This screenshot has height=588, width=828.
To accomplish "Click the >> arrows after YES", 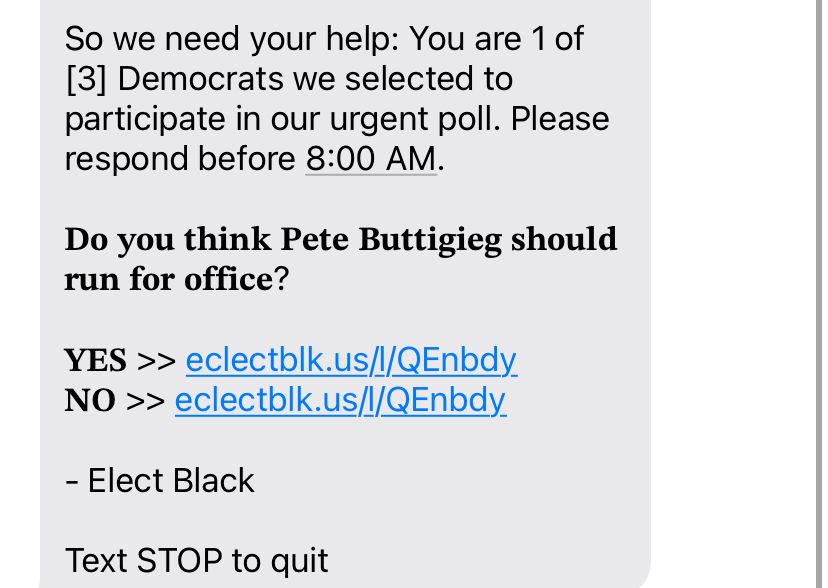I will [156, 362].
